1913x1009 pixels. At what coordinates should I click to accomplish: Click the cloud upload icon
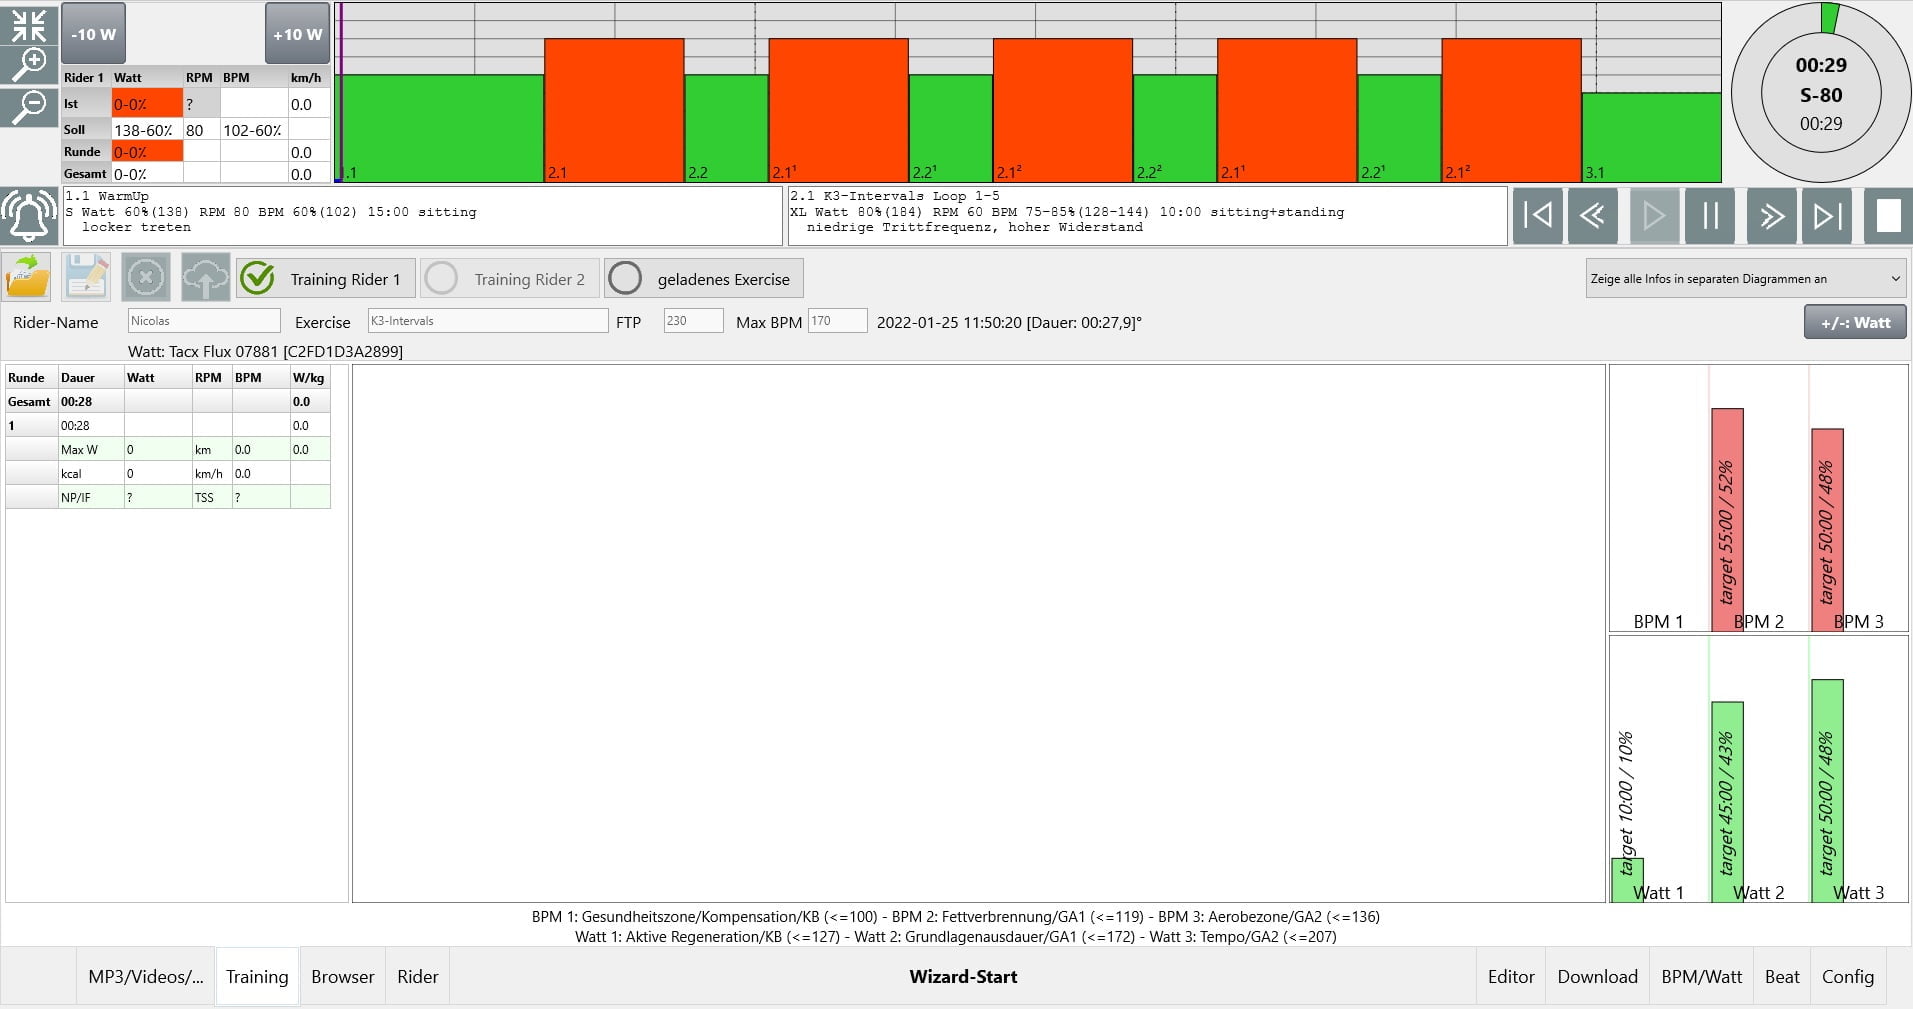205,277
